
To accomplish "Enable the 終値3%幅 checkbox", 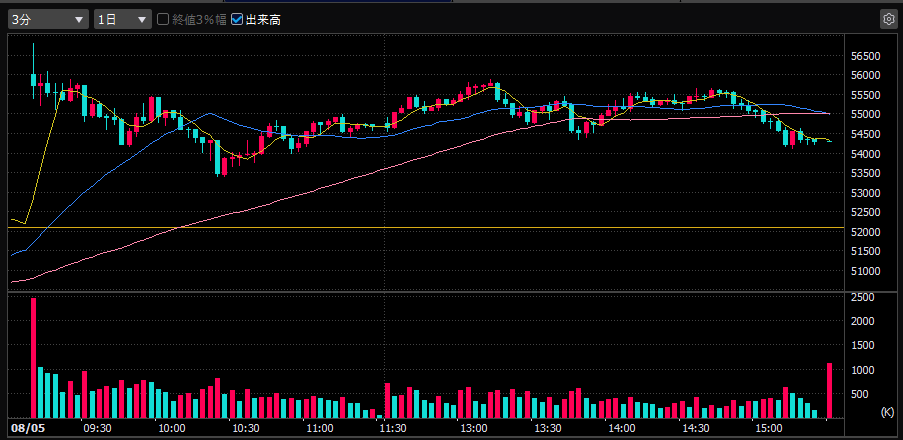I will point(163,20).
